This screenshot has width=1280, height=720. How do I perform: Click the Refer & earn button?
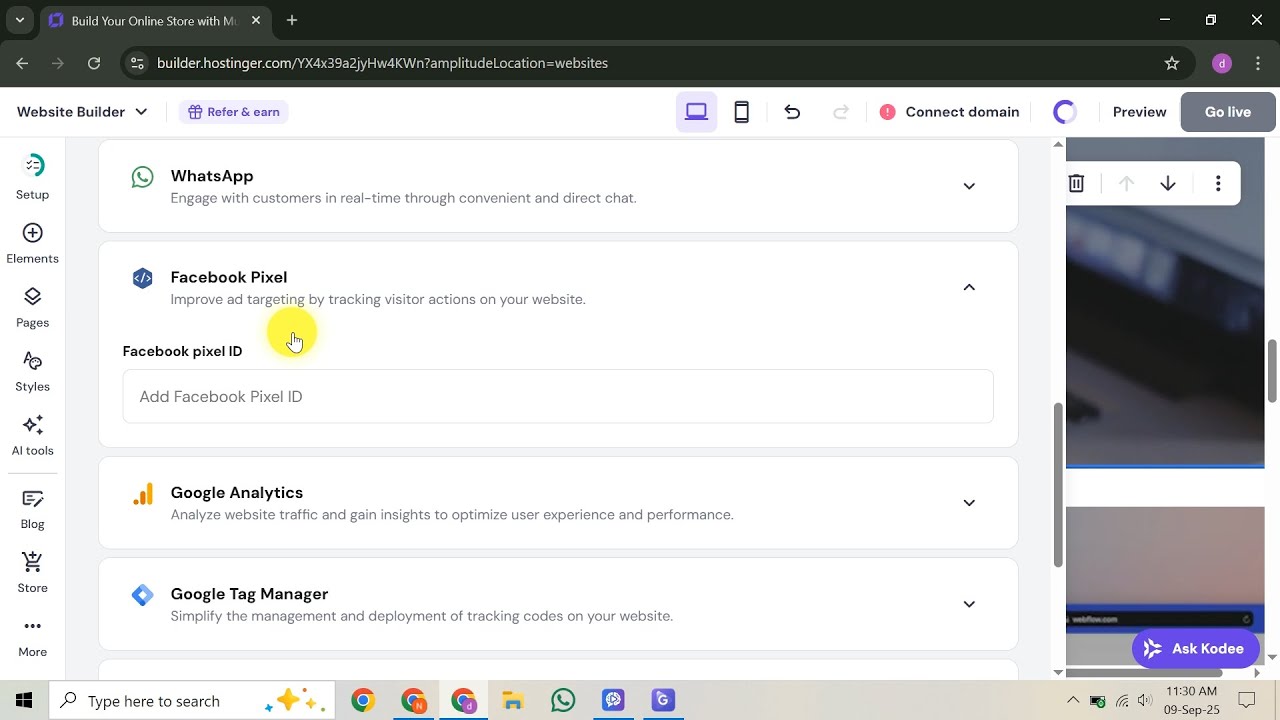tap(234, 112)
